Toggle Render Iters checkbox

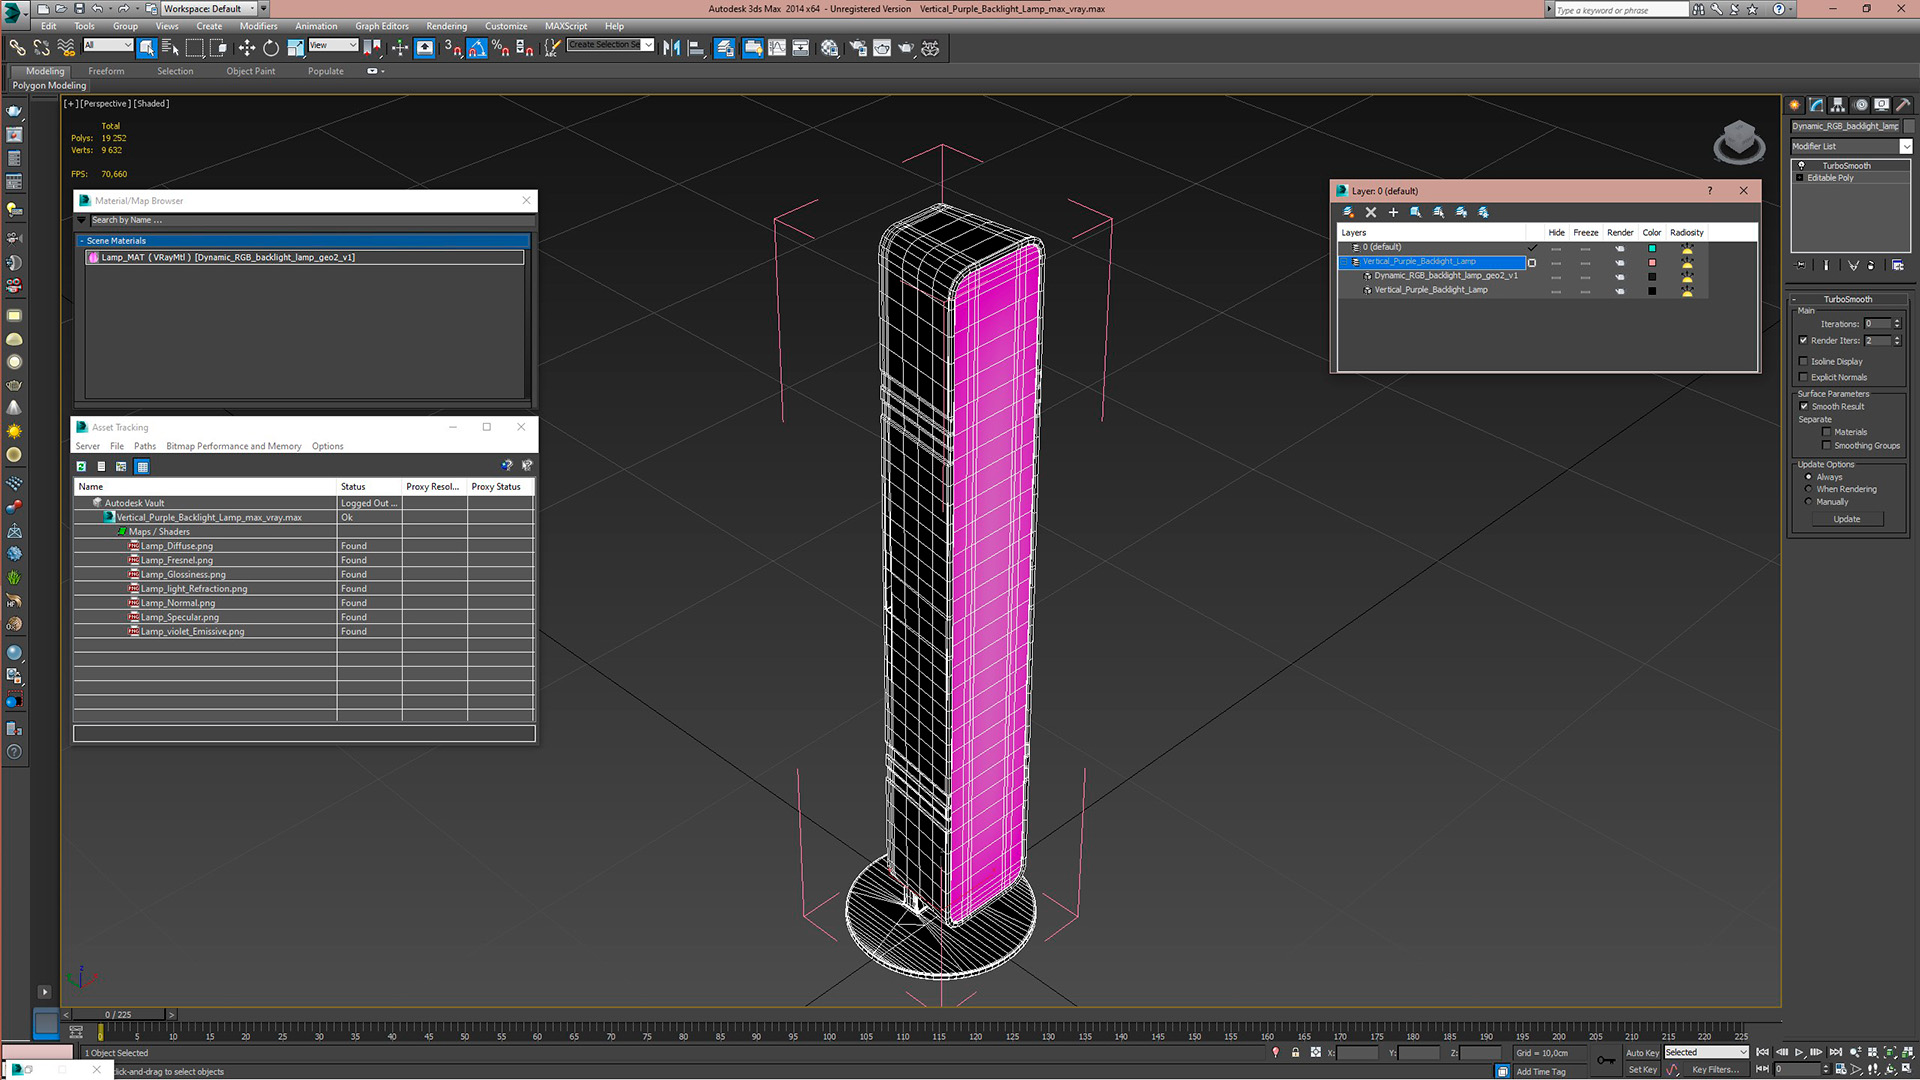point(1803,340)
